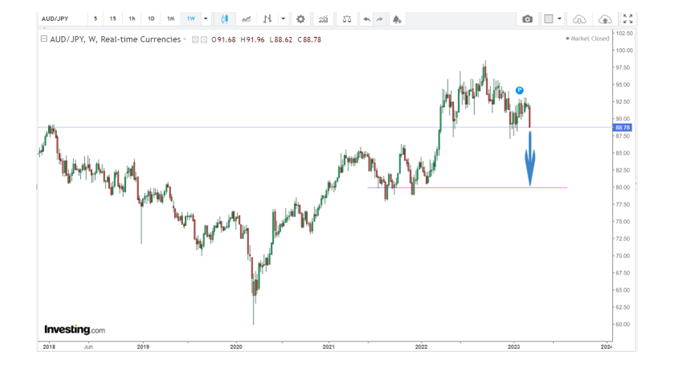
Task: Save chart to cloud upload icon
Action: pos(605,19)
